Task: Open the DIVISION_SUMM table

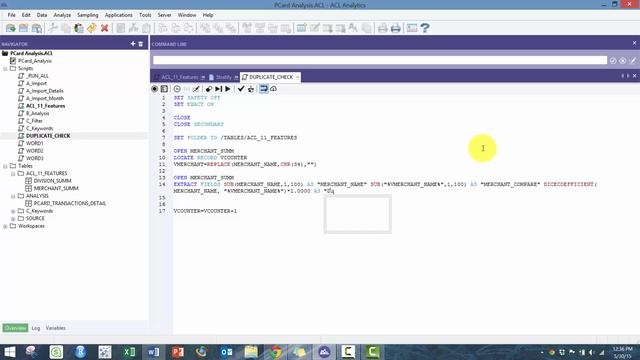Action: (x=52, y=181)
